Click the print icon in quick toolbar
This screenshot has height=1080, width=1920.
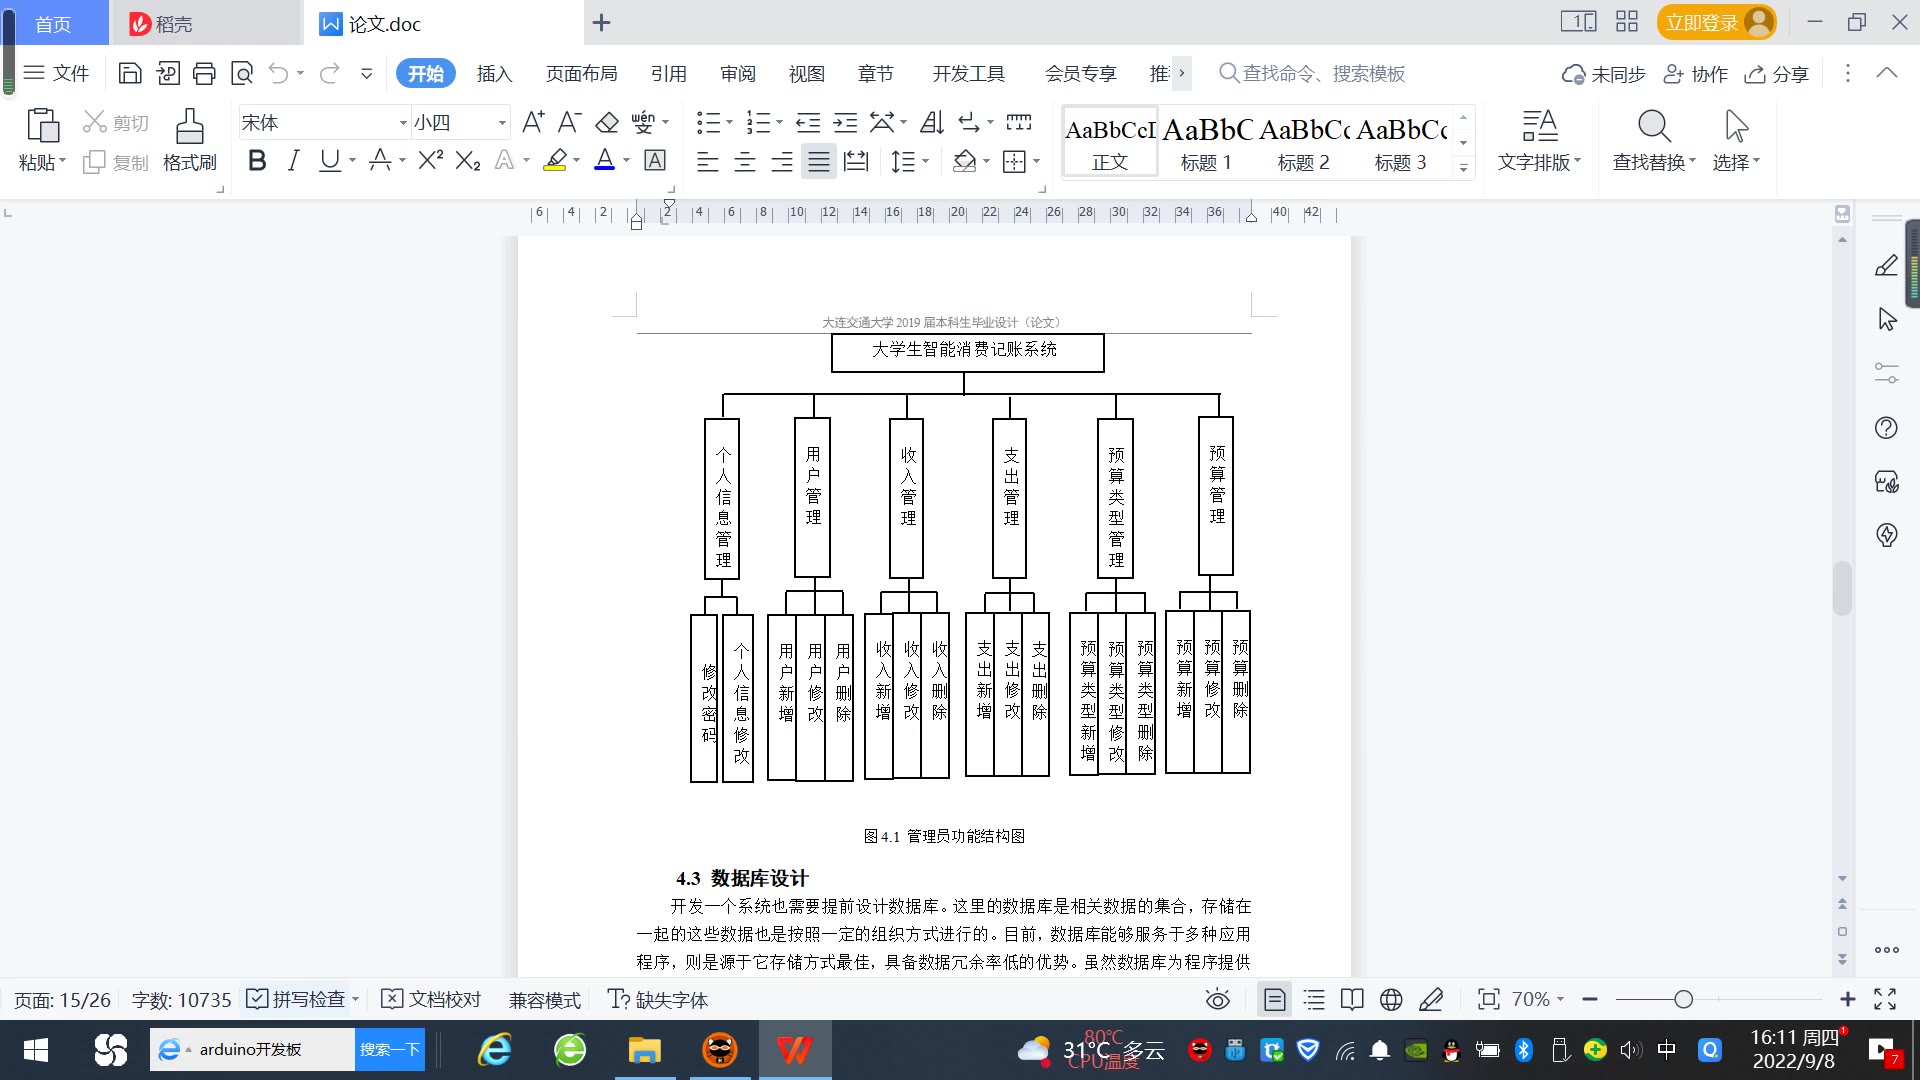pos(204,73)
